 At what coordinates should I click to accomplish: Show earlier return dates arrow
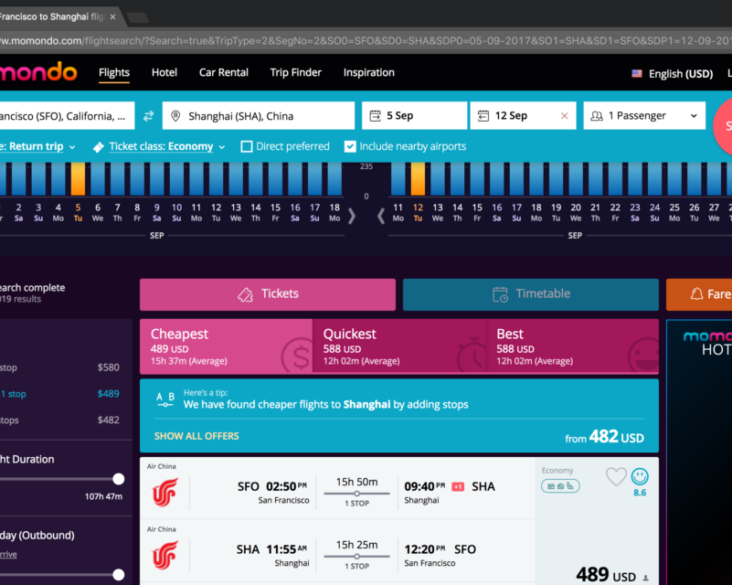click(381, 216)
